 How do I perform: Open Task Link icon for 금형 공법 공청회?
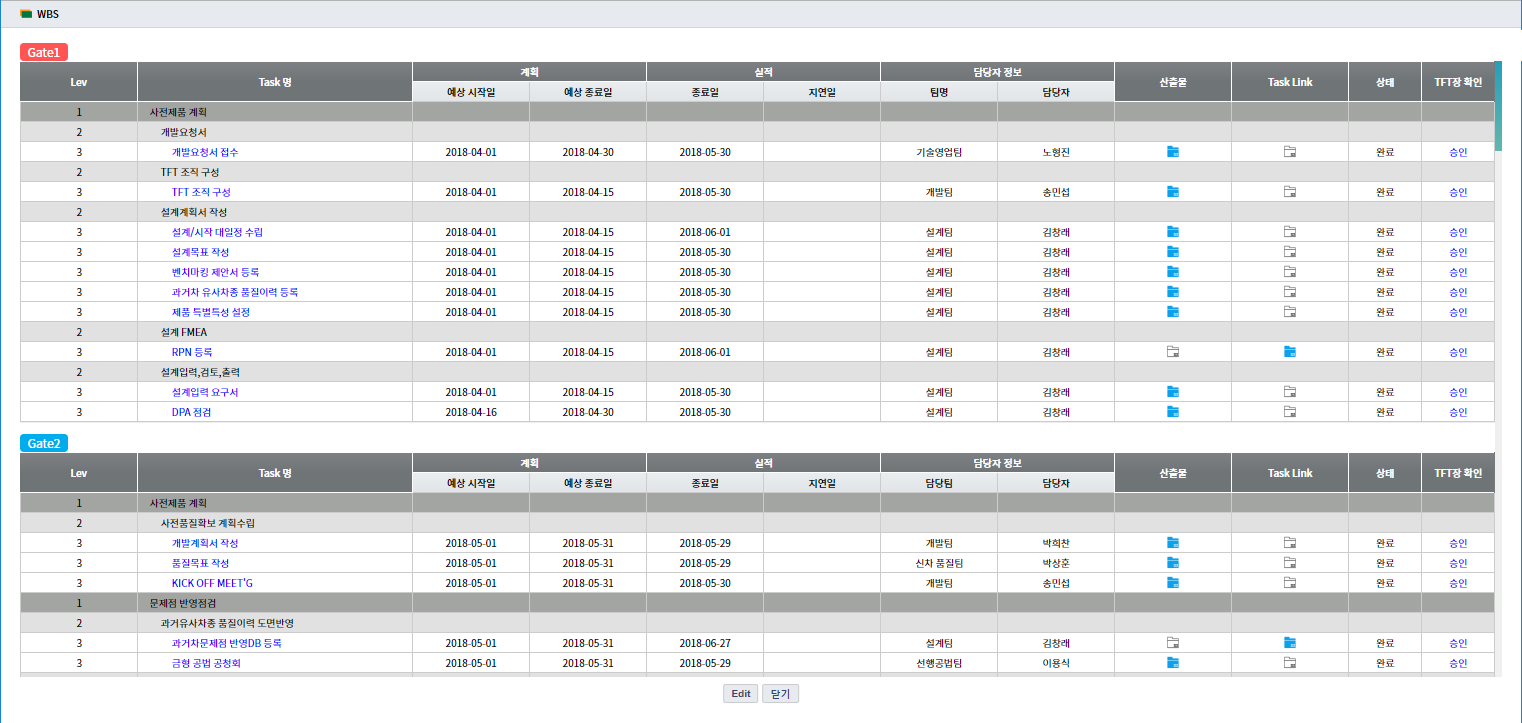(1290, 663)
